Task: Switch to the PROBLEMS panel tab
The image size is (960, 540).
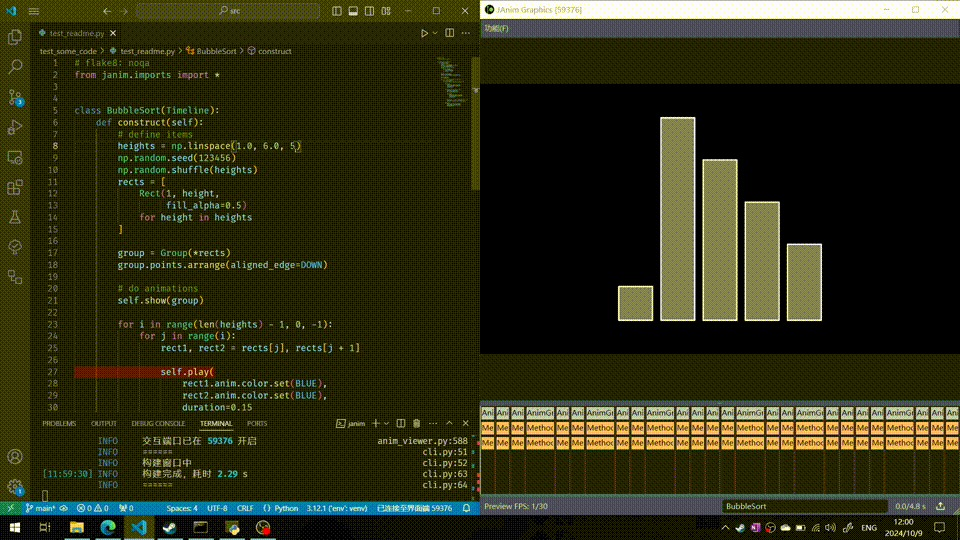Action: tap(59, 423)
